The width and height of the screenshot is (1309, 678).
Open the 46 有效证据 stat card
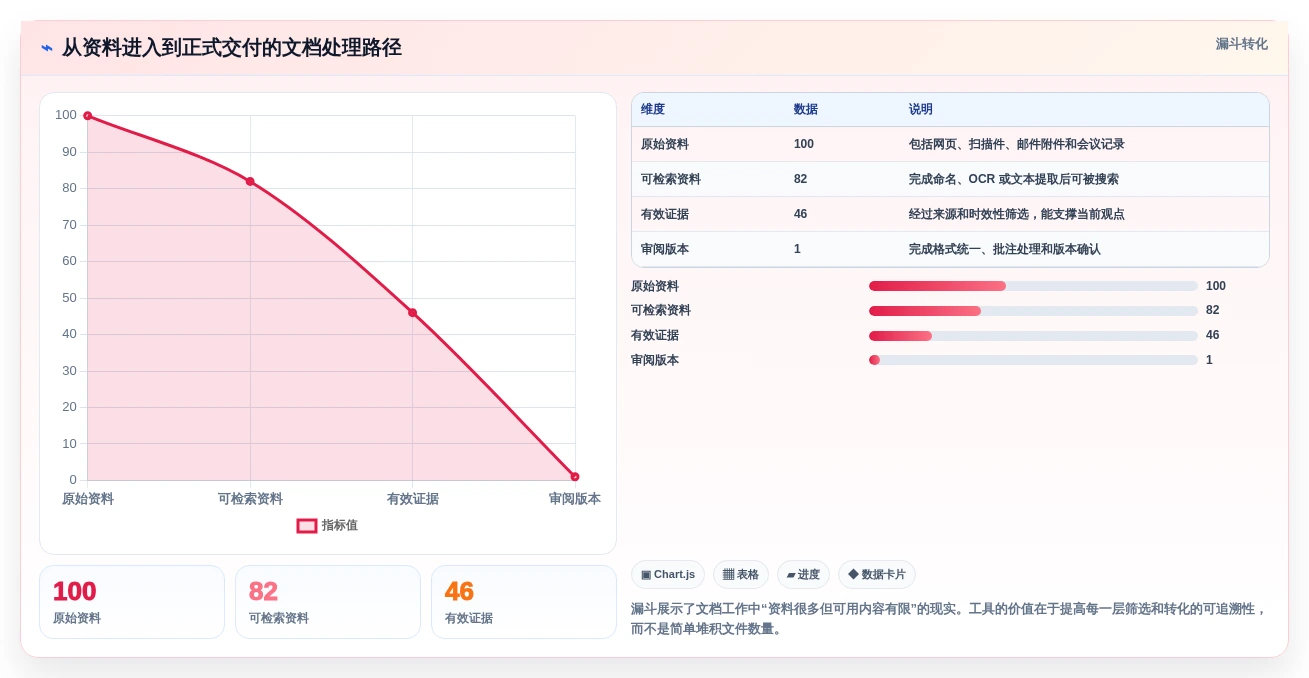(x=524, y=602)
